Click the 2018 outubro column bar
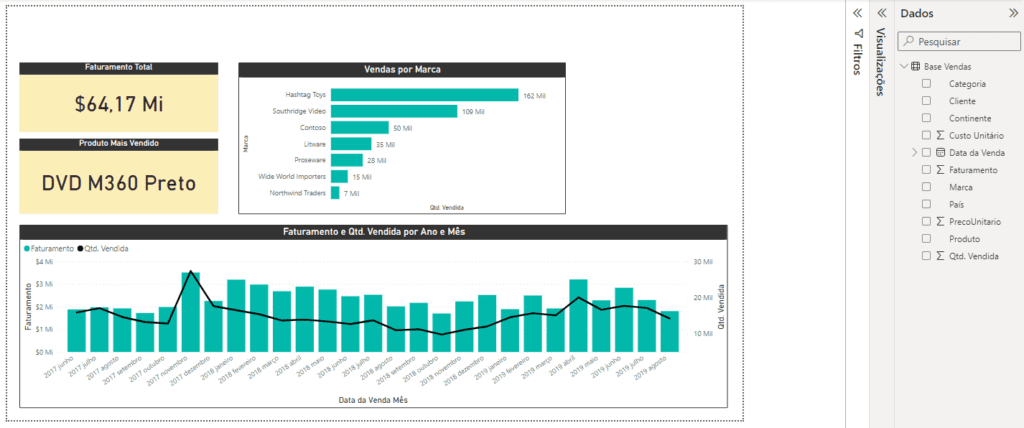 point(441,333)
